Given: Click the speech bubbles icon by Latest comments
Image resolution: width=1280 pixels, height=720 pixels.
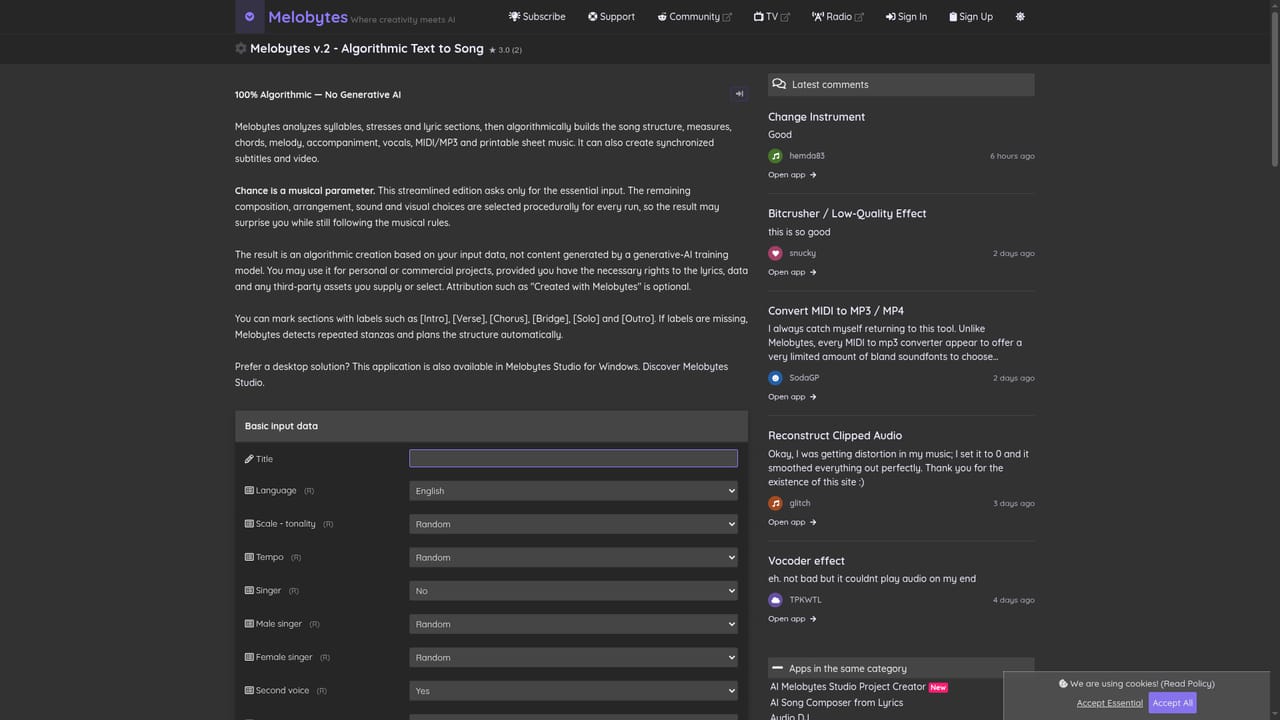Looking at the screenshot, I should click(x=779, y=84).
